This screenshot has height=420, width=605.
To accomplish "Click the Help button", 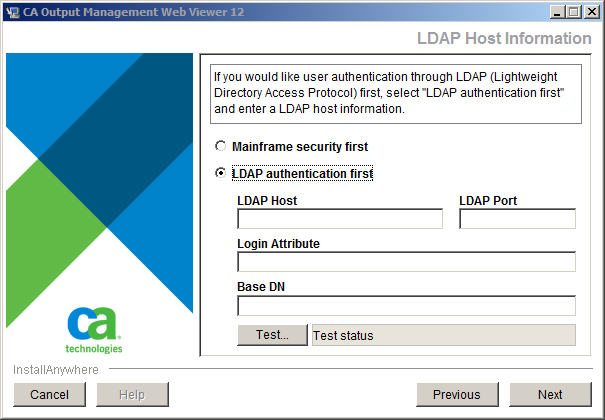I will [132, 395].
